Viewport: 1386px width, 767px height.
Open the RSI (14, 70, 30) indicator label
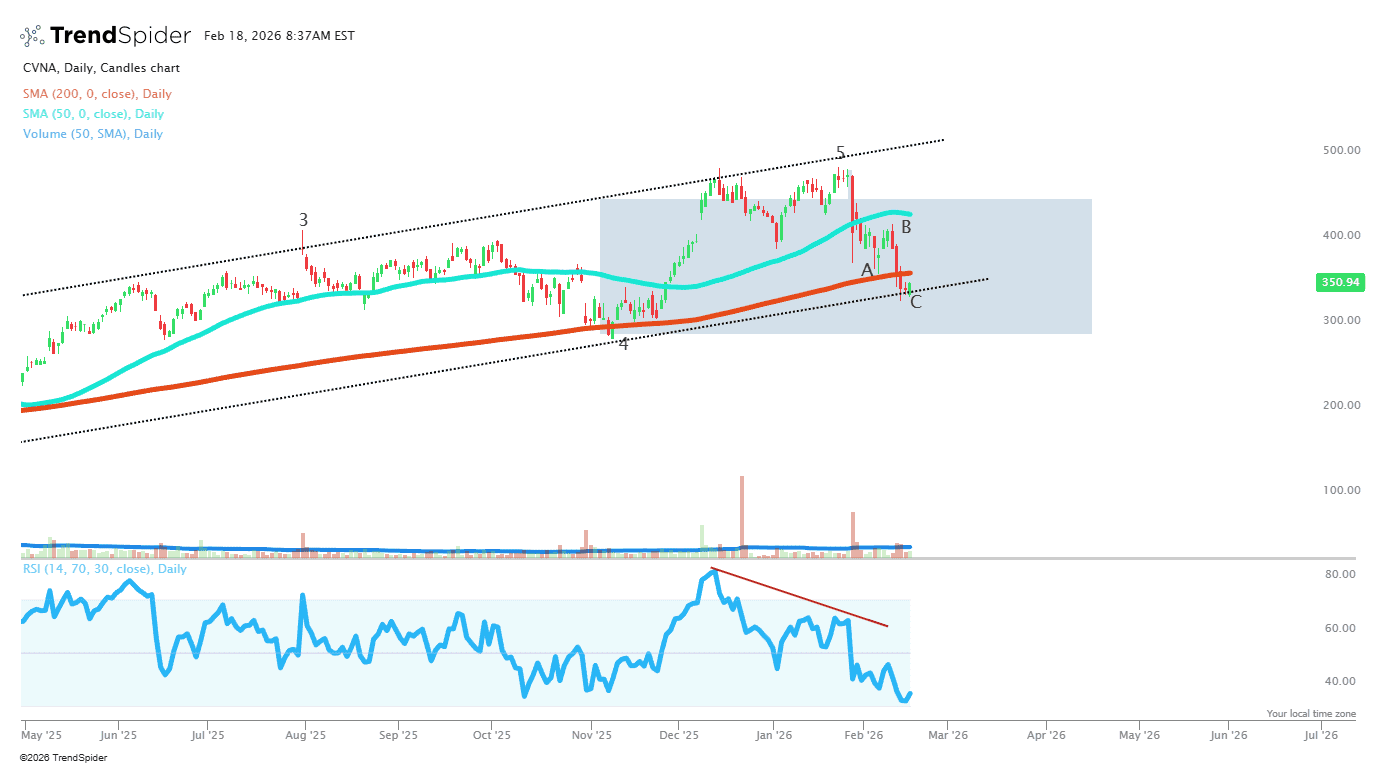coord(104,569)
